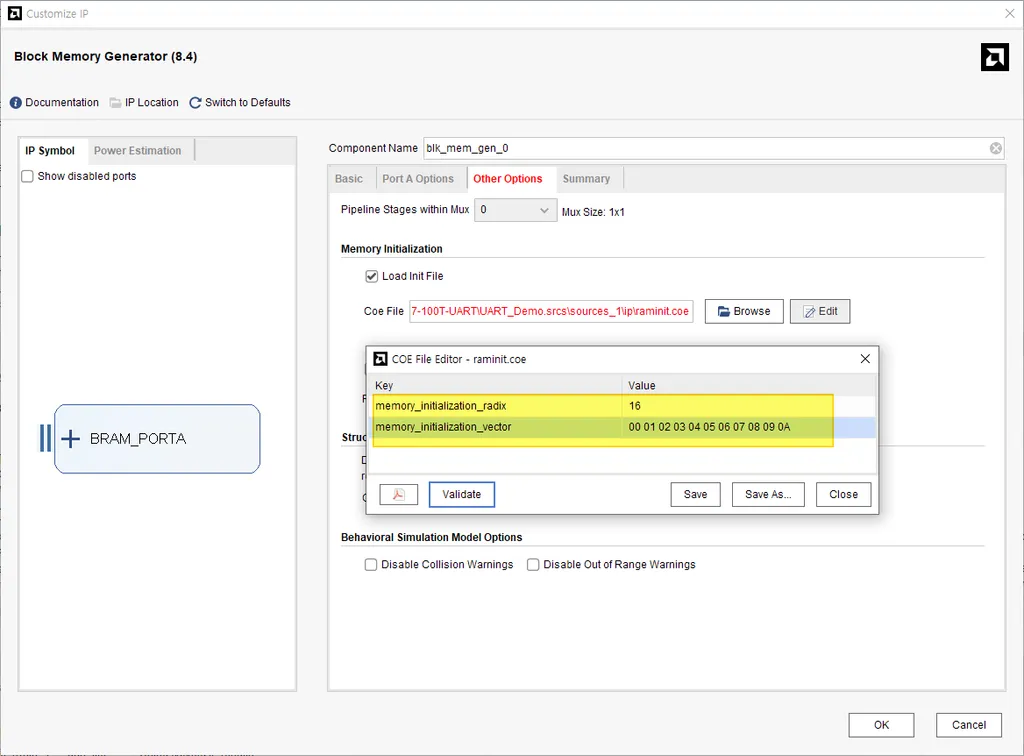
Task: Click the Save As... button
Action: click(768, 494)
